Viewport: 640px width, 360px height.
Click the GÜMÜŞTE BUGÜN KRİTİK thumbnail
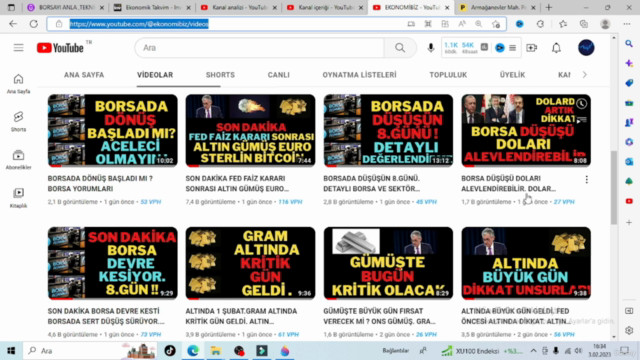tap(388, 263)
